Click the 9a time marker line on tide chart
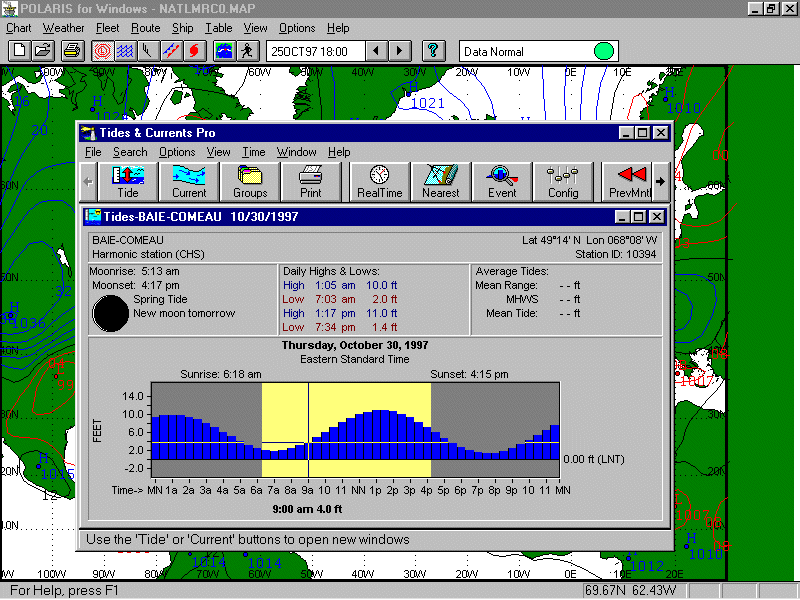Screen dimensions: 800x600 (308, 430)
